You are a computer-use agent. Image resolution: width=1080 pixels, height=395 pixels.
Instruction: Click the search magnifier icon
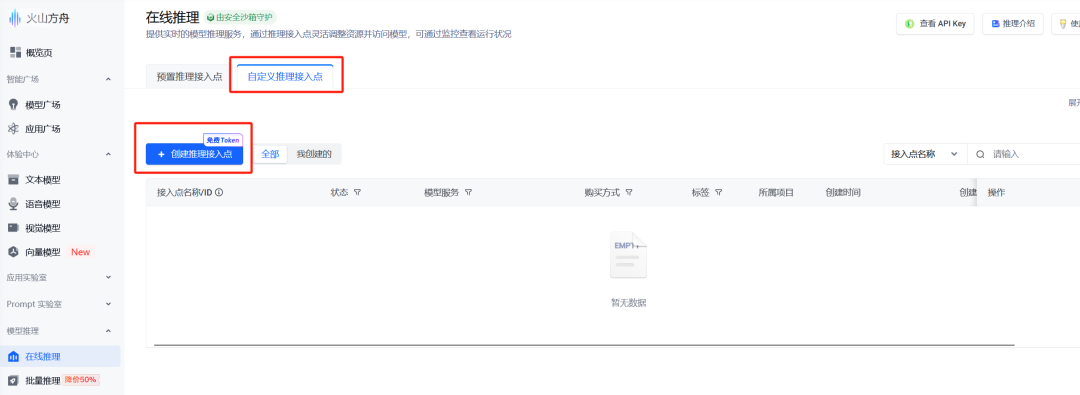980,154
